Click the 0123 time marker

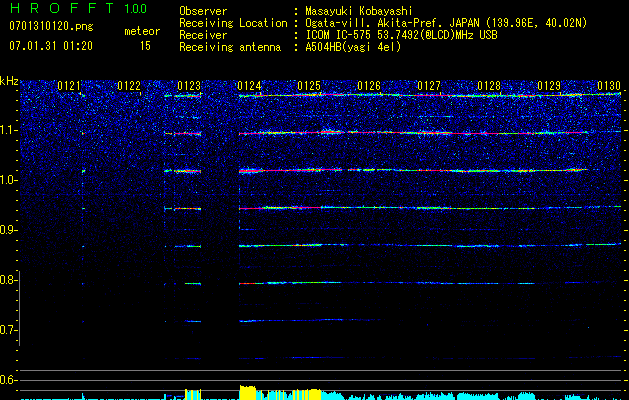pyautogui.click(x=189, y=86)
